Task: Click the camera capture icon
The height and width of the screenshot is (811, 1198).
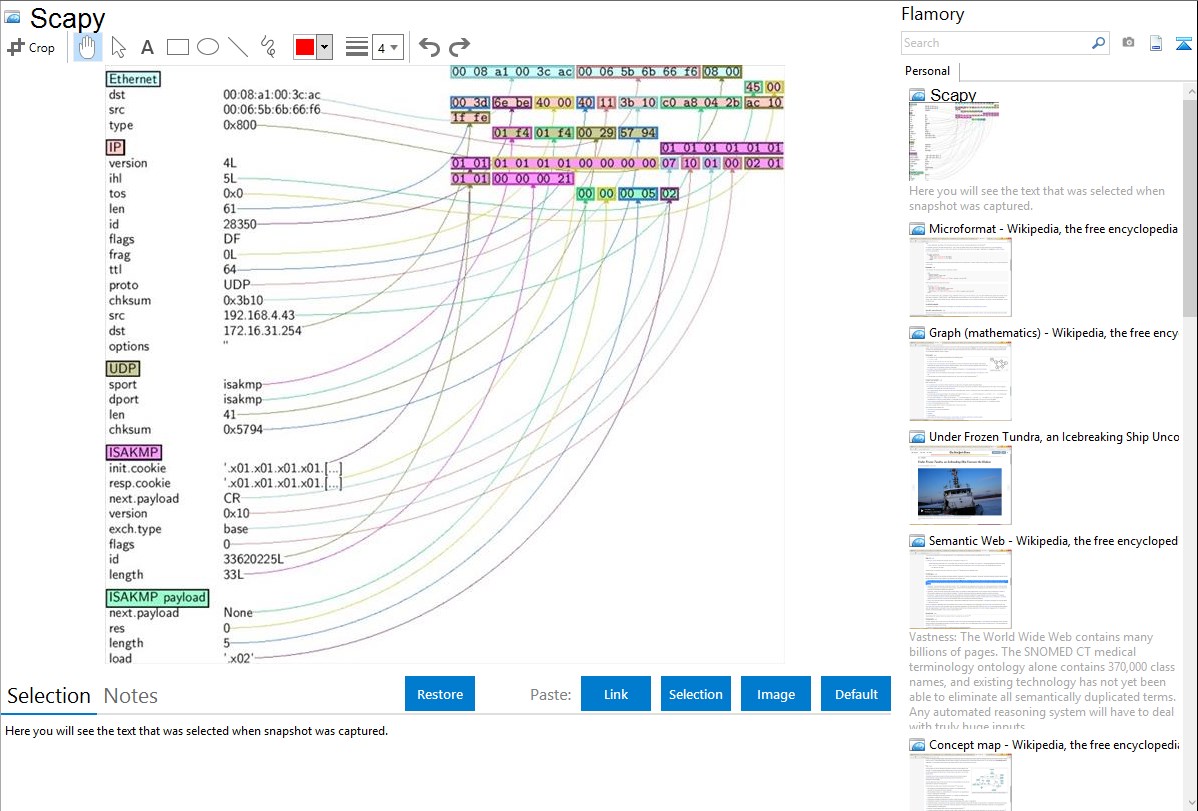Action: coord(1128,43)
